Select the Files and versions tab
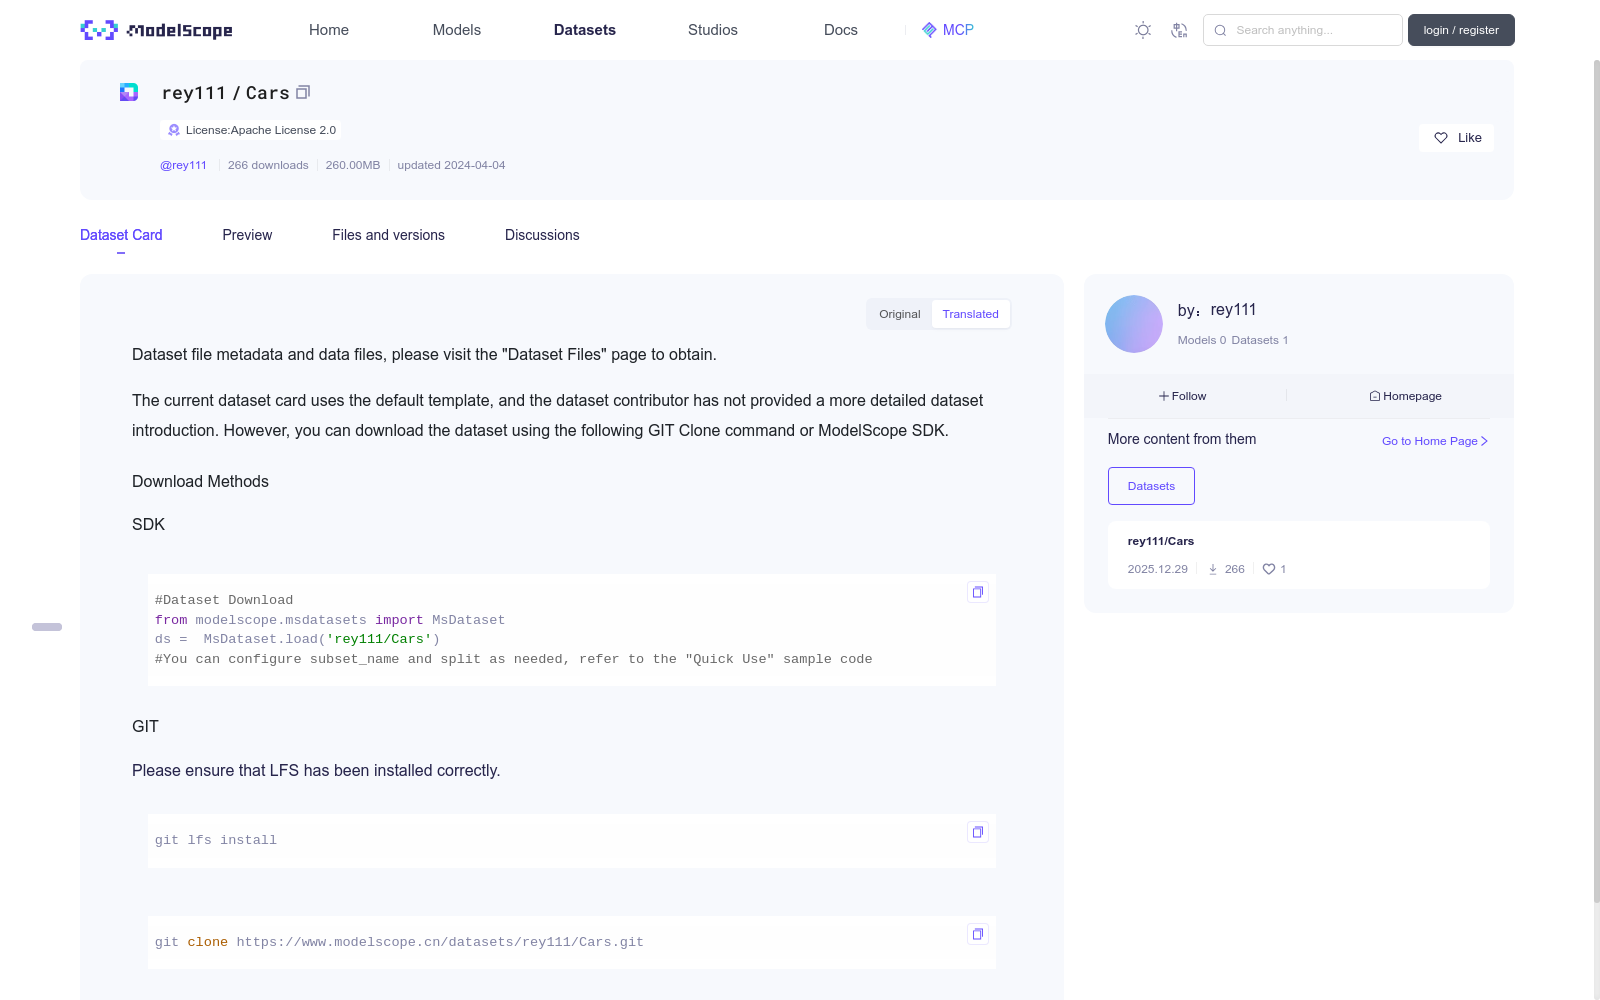This screenshot has width=1600, height=1000. point(388,235)
